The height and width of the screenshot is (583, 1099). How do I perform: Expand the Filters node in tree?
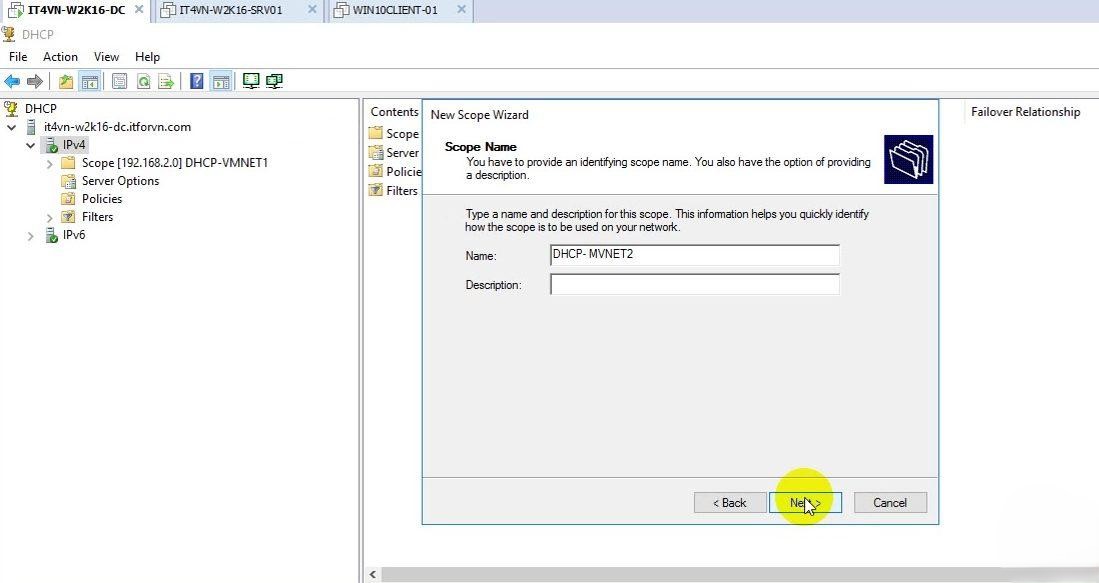[50, 217]
